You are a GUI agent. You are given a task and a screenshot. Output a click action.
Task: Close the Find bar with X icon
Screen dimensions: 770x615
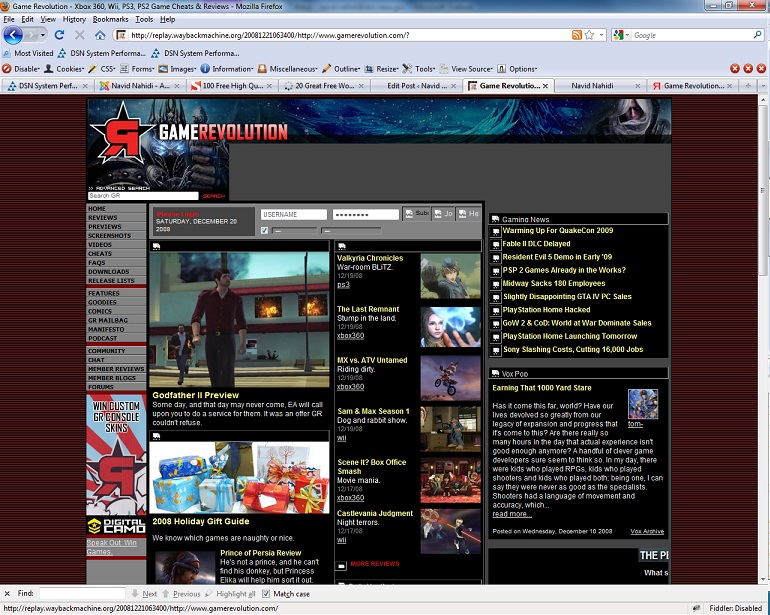[7, 593]
